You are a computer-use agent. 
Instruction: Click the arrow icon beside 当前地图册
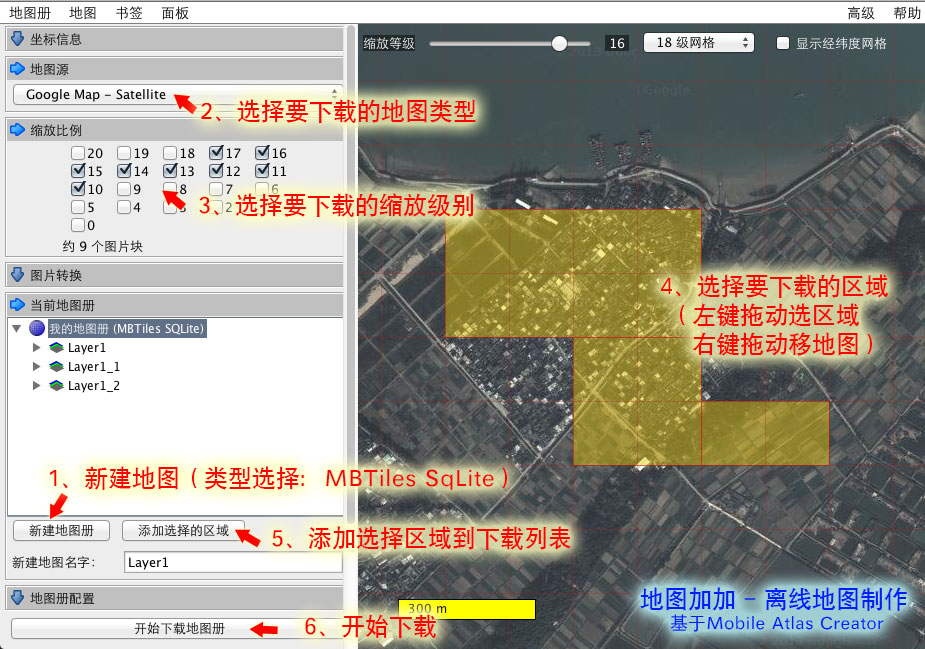[x=18, y=305]
